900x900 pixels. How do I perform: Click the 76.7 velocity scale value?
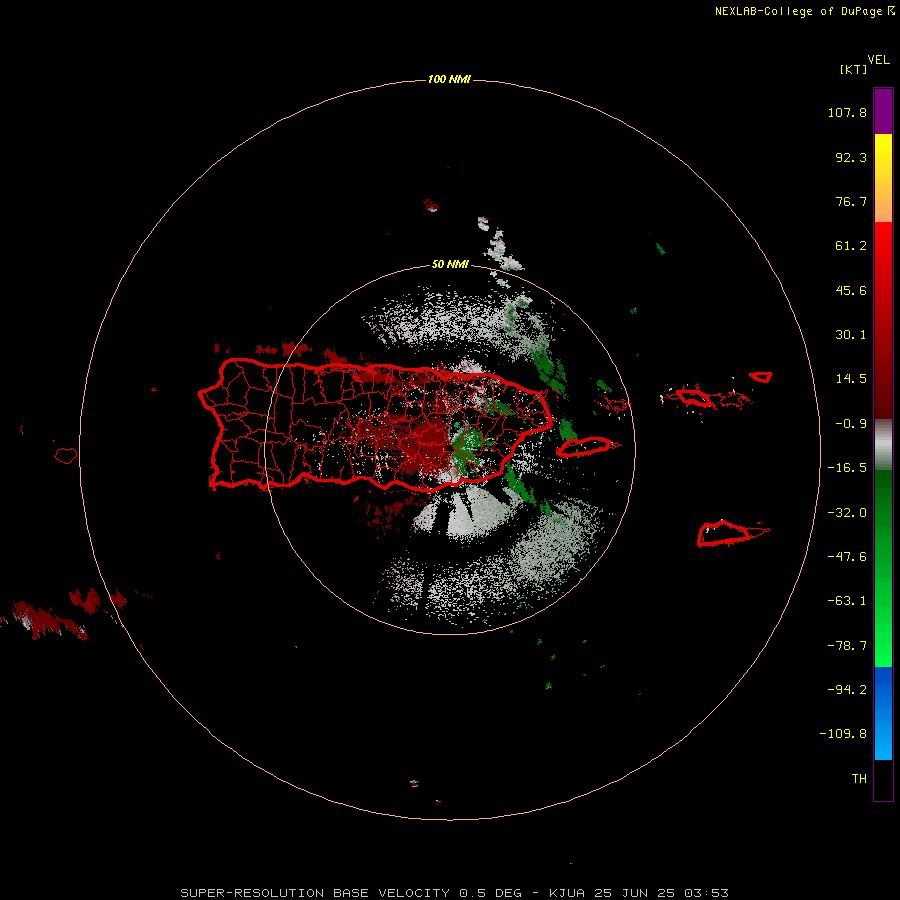point(851,201)
